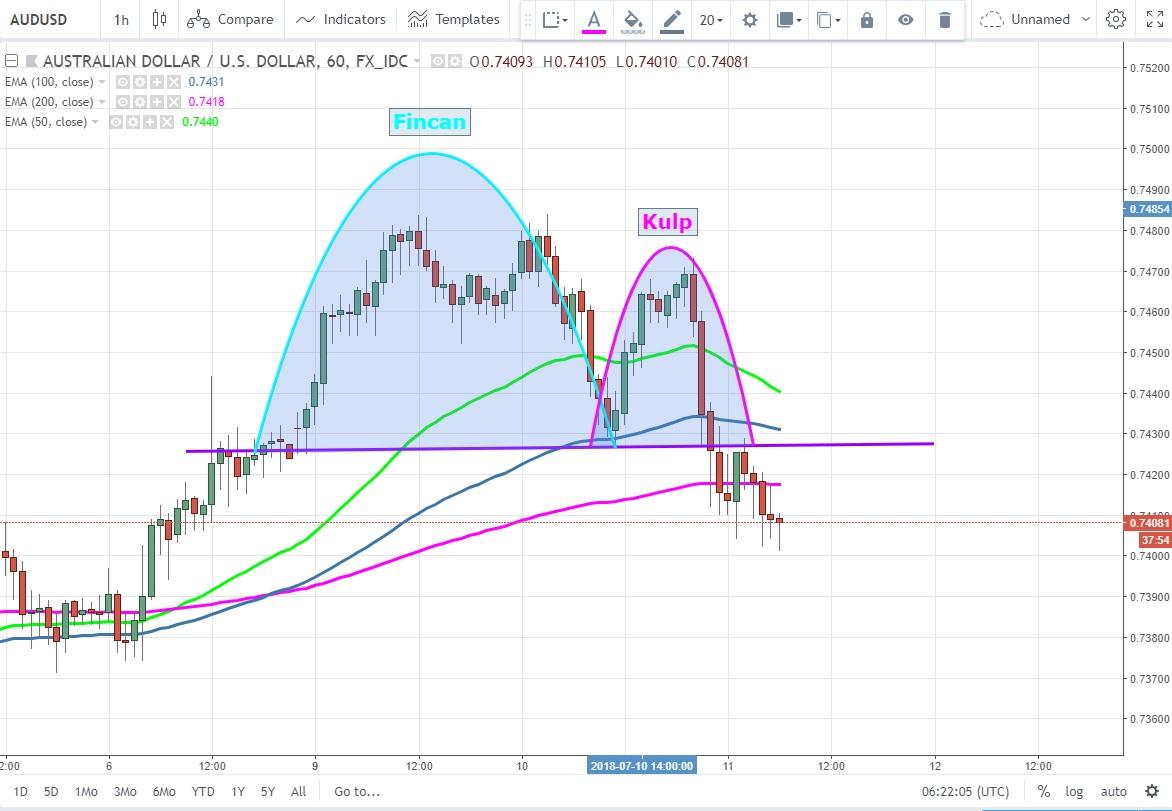Expand the Unnamed chart layout dropdown
The width and height of the screenshot is (1172, 811).
point(1086,19)
